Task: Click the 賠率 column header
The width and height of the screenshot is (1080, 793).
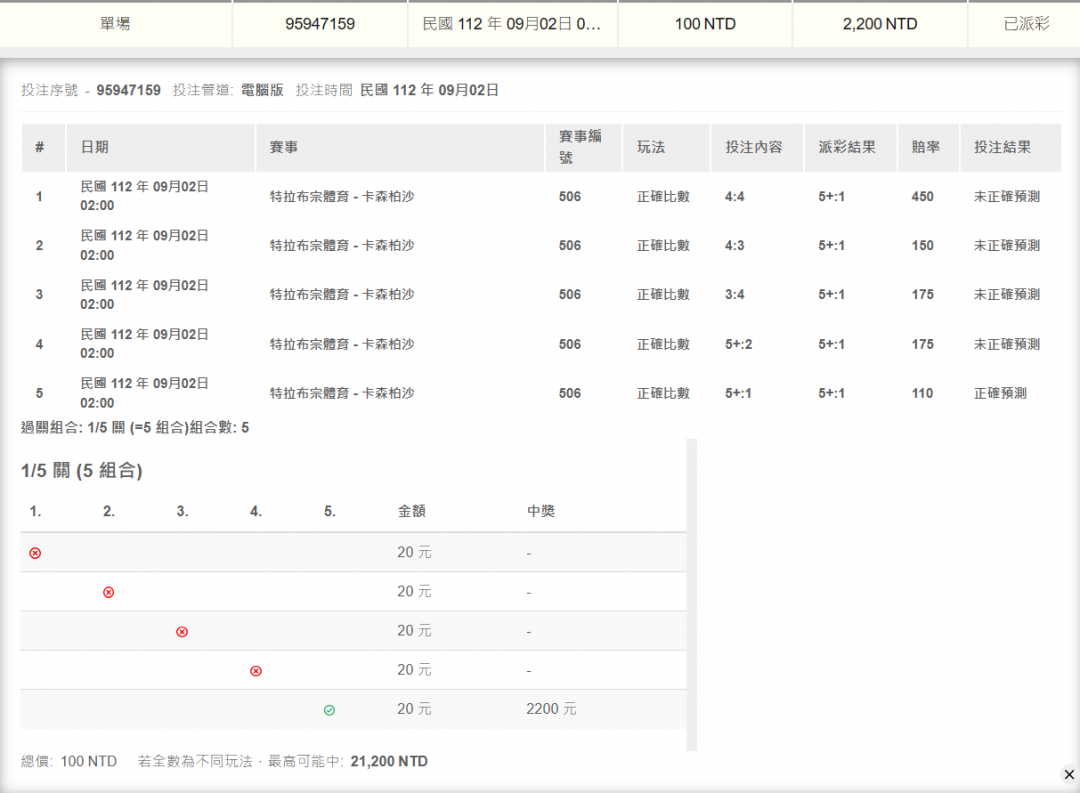Action: (928, 147)
